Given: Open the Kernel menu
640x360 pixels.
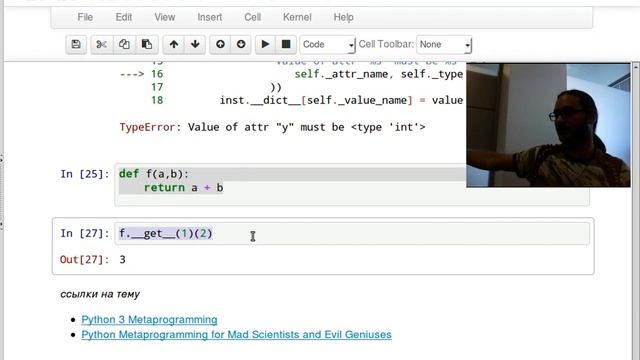Looking at the screenshot, I should (297, 17).
